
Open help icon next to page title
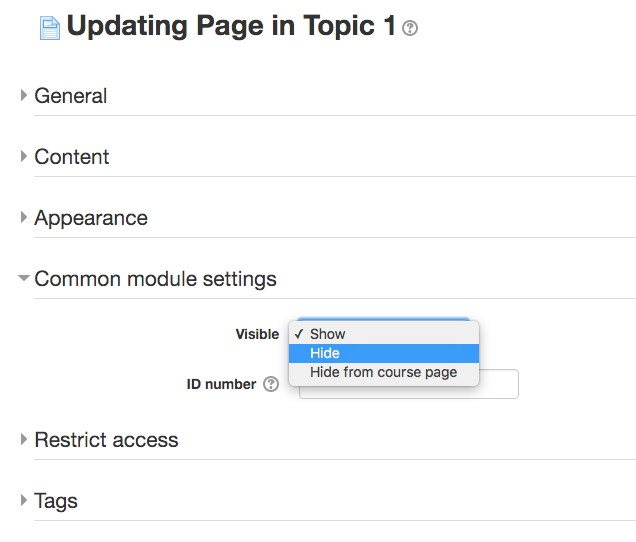pos(410,28)
